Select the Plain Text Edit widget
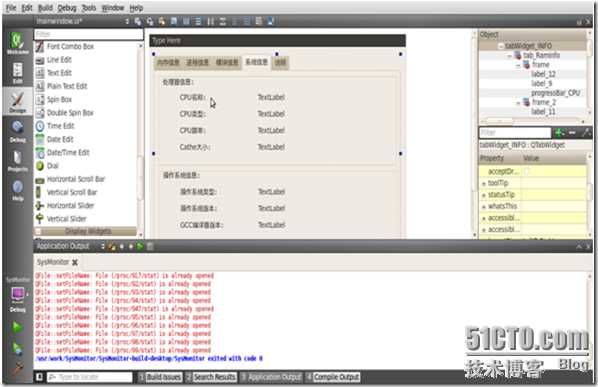The width and height of the screenshot is (598, 387). pos(61,86)
